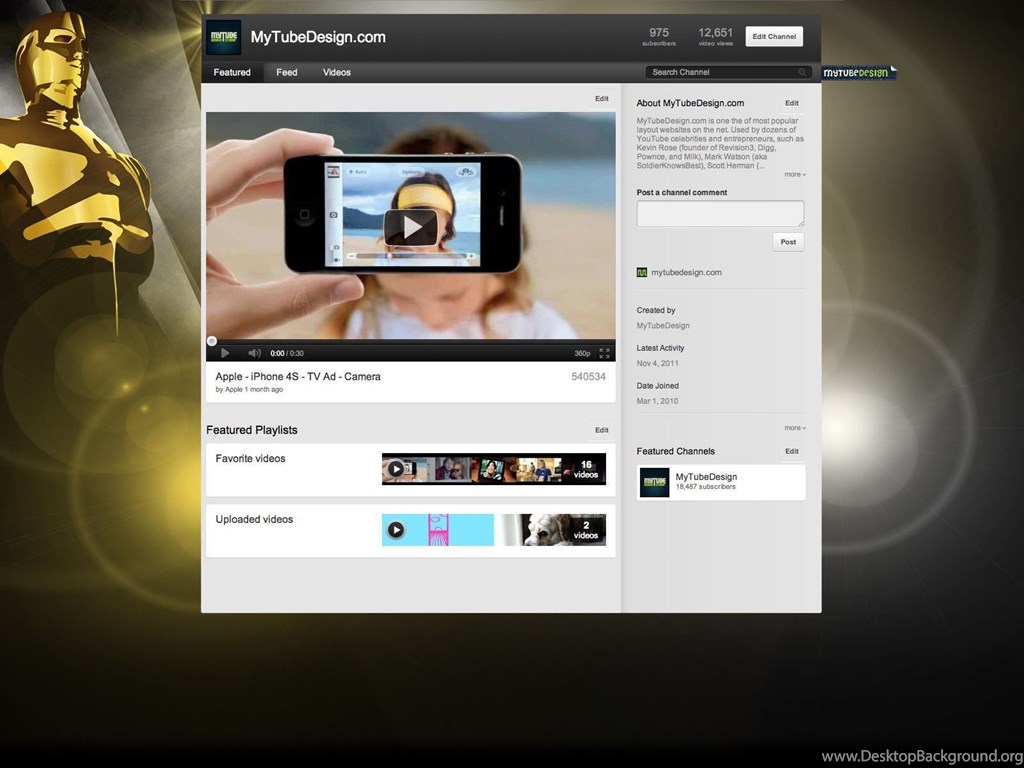Mute video using the speaker icon

tap(254, 353)
